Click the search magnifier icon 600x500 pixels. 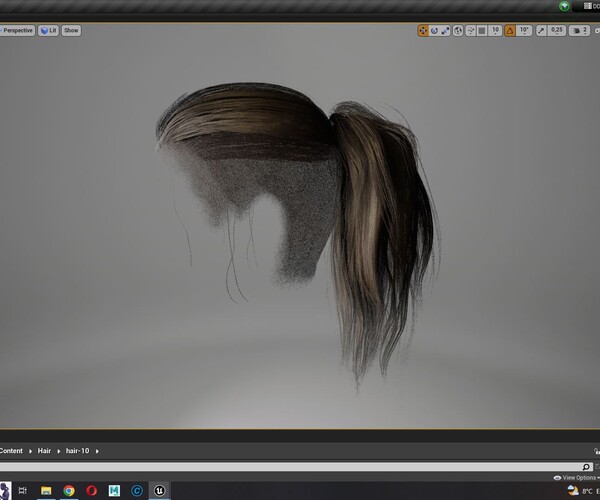click(586, 467)
